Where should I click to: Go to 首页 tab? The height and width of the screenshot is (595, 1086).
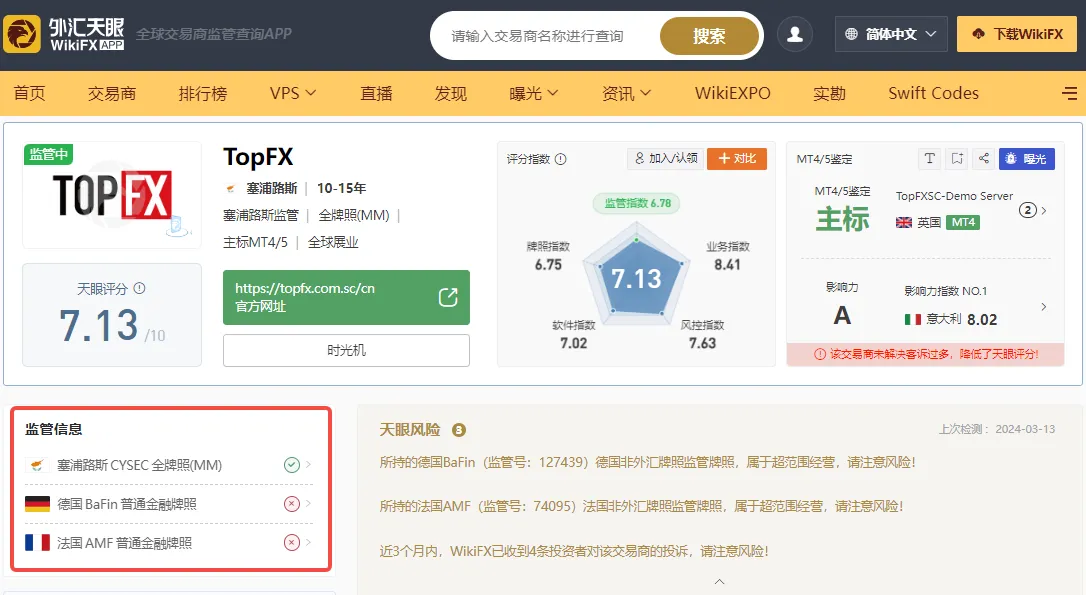[29, 93]
